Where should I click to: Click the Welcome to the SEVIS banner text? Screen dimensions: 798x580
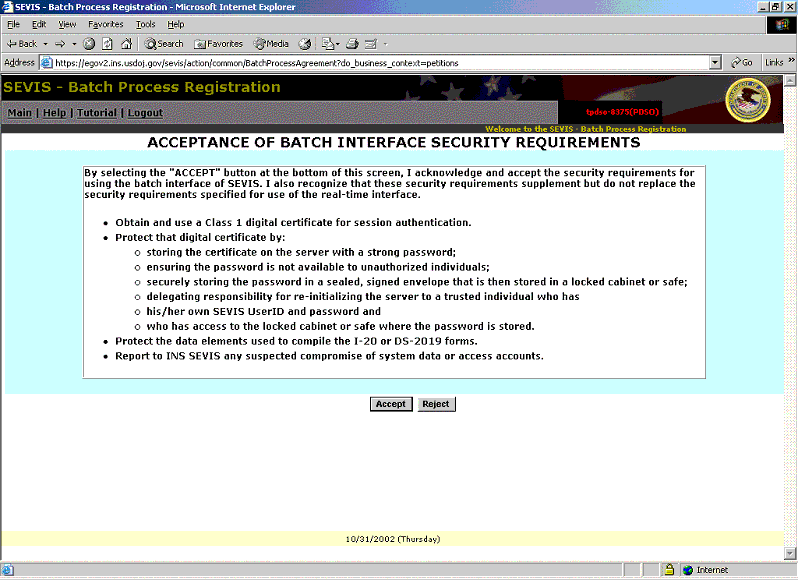(585, 129)
